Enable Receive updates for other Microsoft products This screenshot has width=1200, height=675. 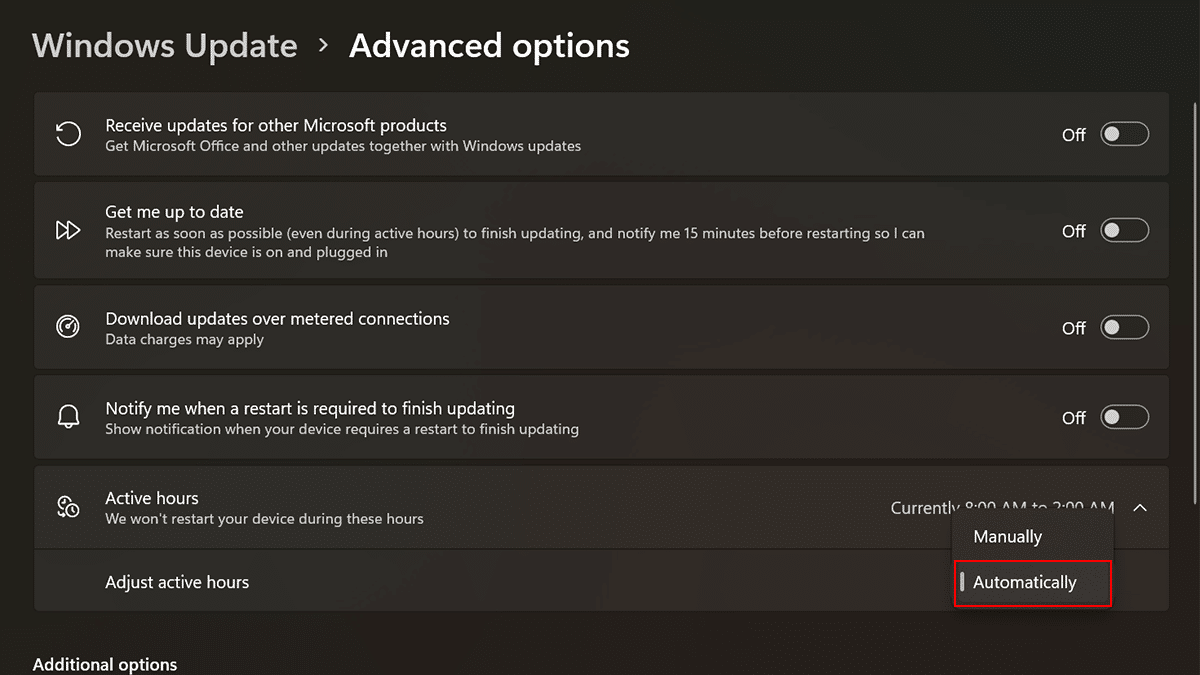pyautogui.click(x=1124, y=134)
